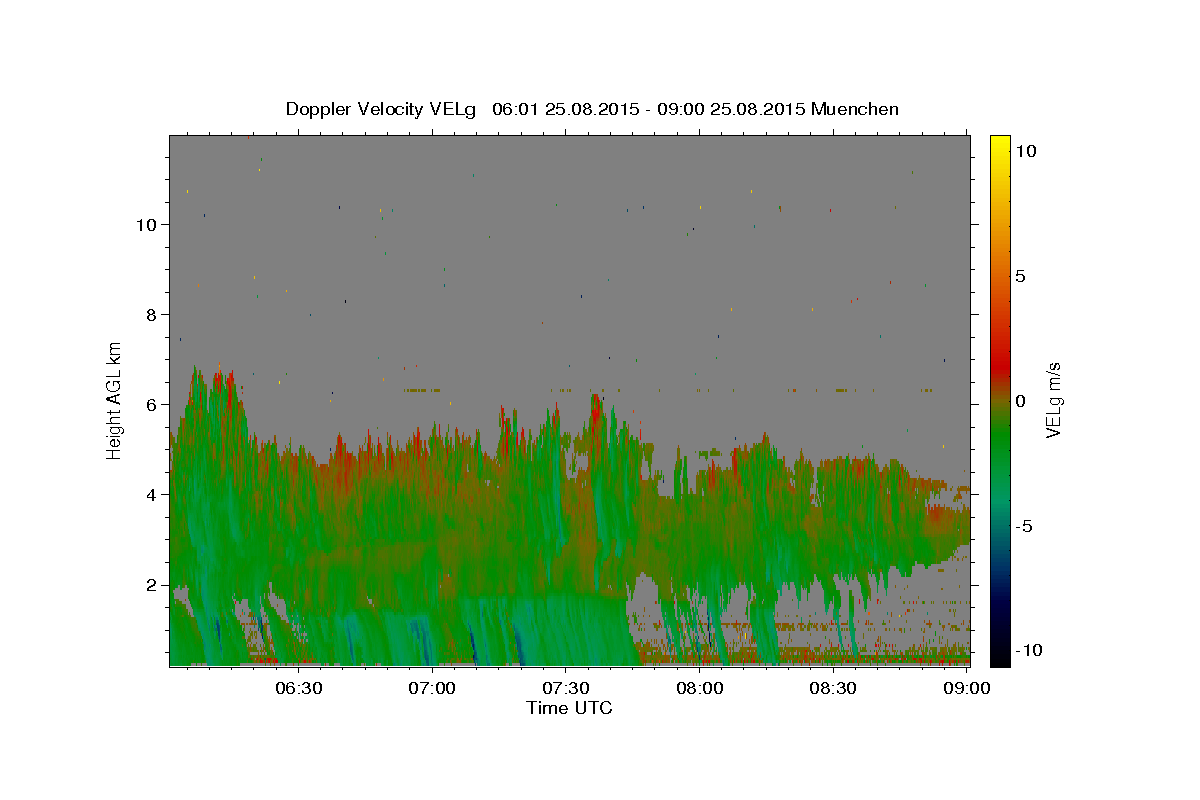Click the height axis label 6
The width and height of the screenshot is (1200, 800).
click(150, 404)
